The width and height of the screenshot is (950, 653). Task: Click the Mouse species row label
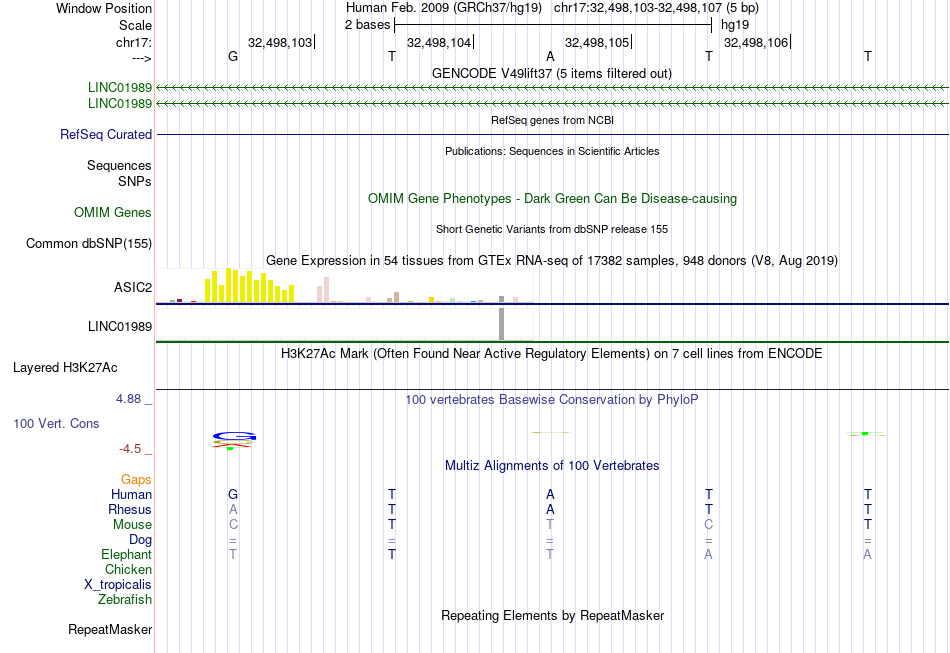(132, 525)
